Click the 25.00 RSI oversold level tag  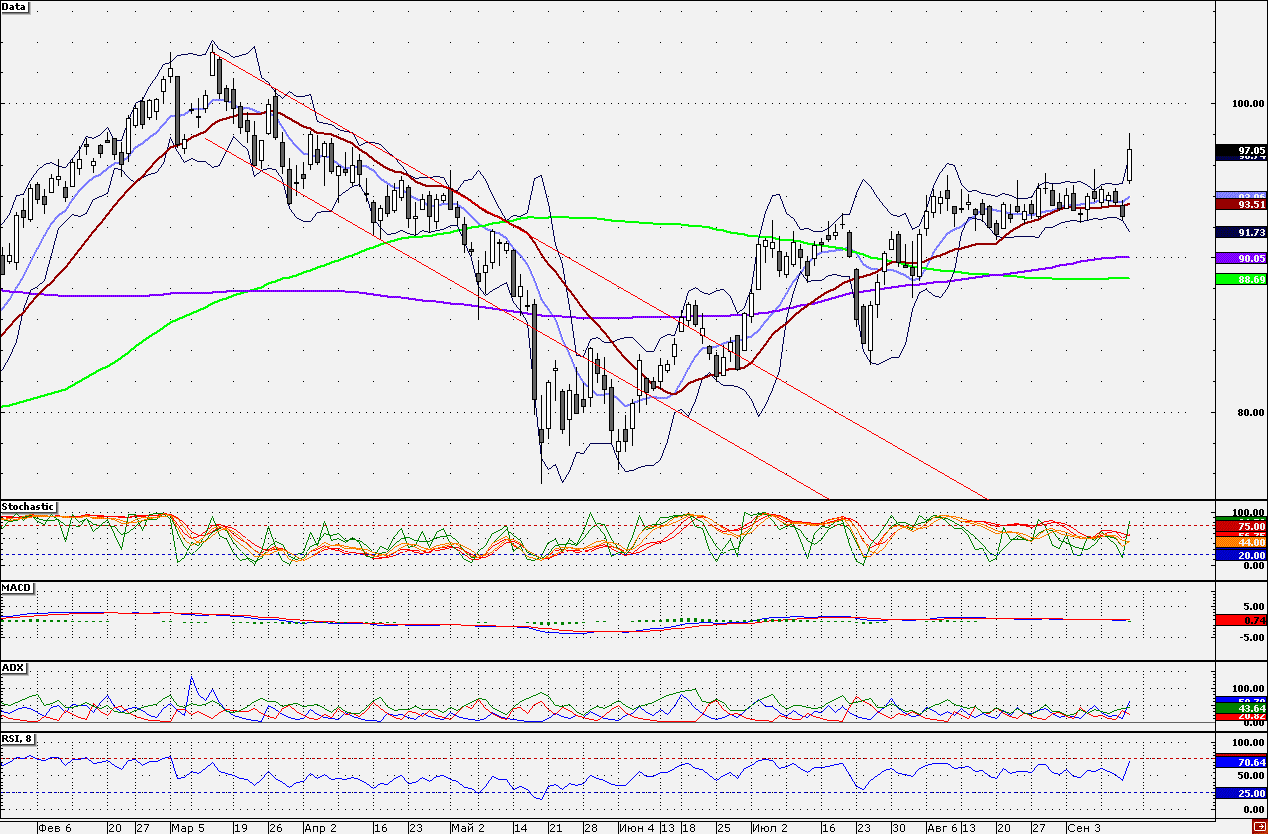click(1241, 794)
